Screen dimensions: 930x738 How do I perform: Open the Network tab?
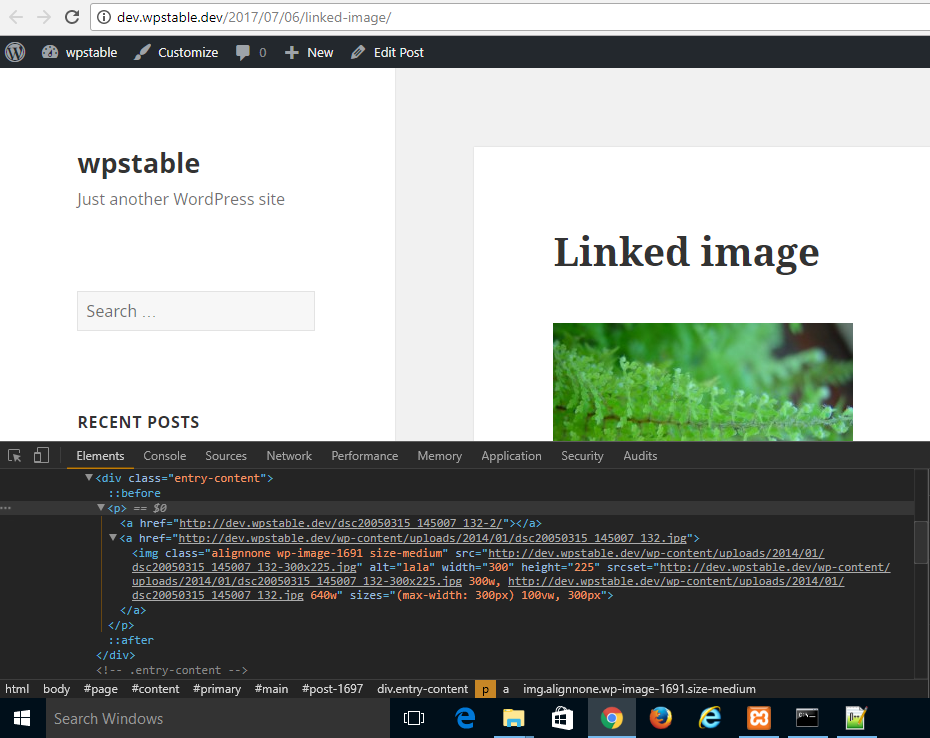tap(289, 456)
